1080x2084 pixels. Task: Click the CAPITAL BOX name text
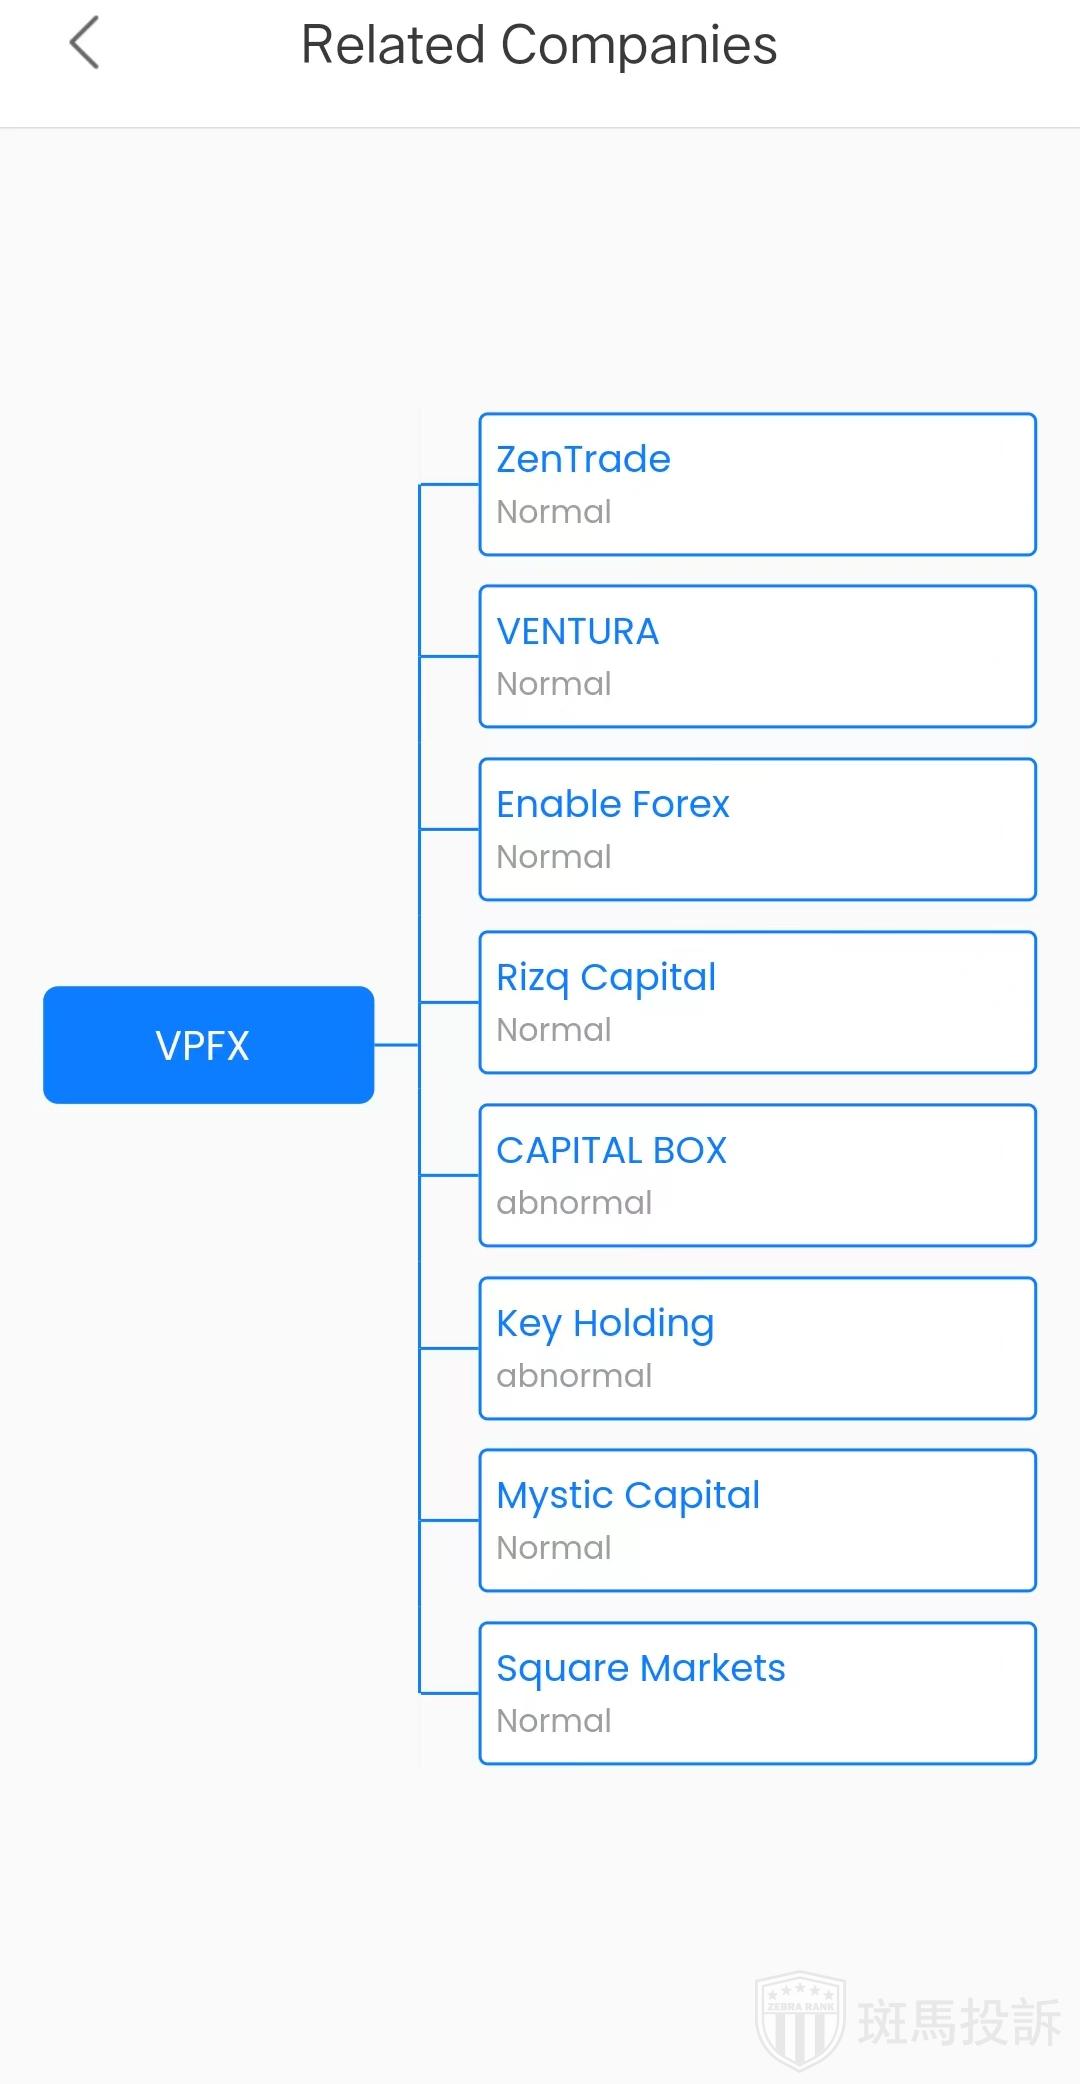611,1150
